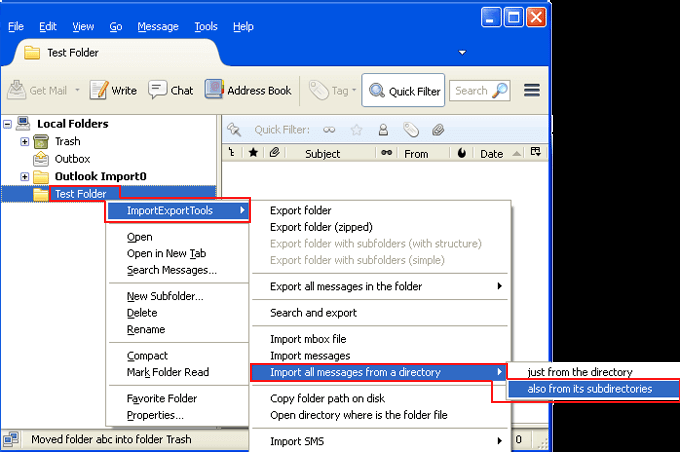Filter by contact icon in Quick Filter bar

pyautogui.click(x=383, y=129)
